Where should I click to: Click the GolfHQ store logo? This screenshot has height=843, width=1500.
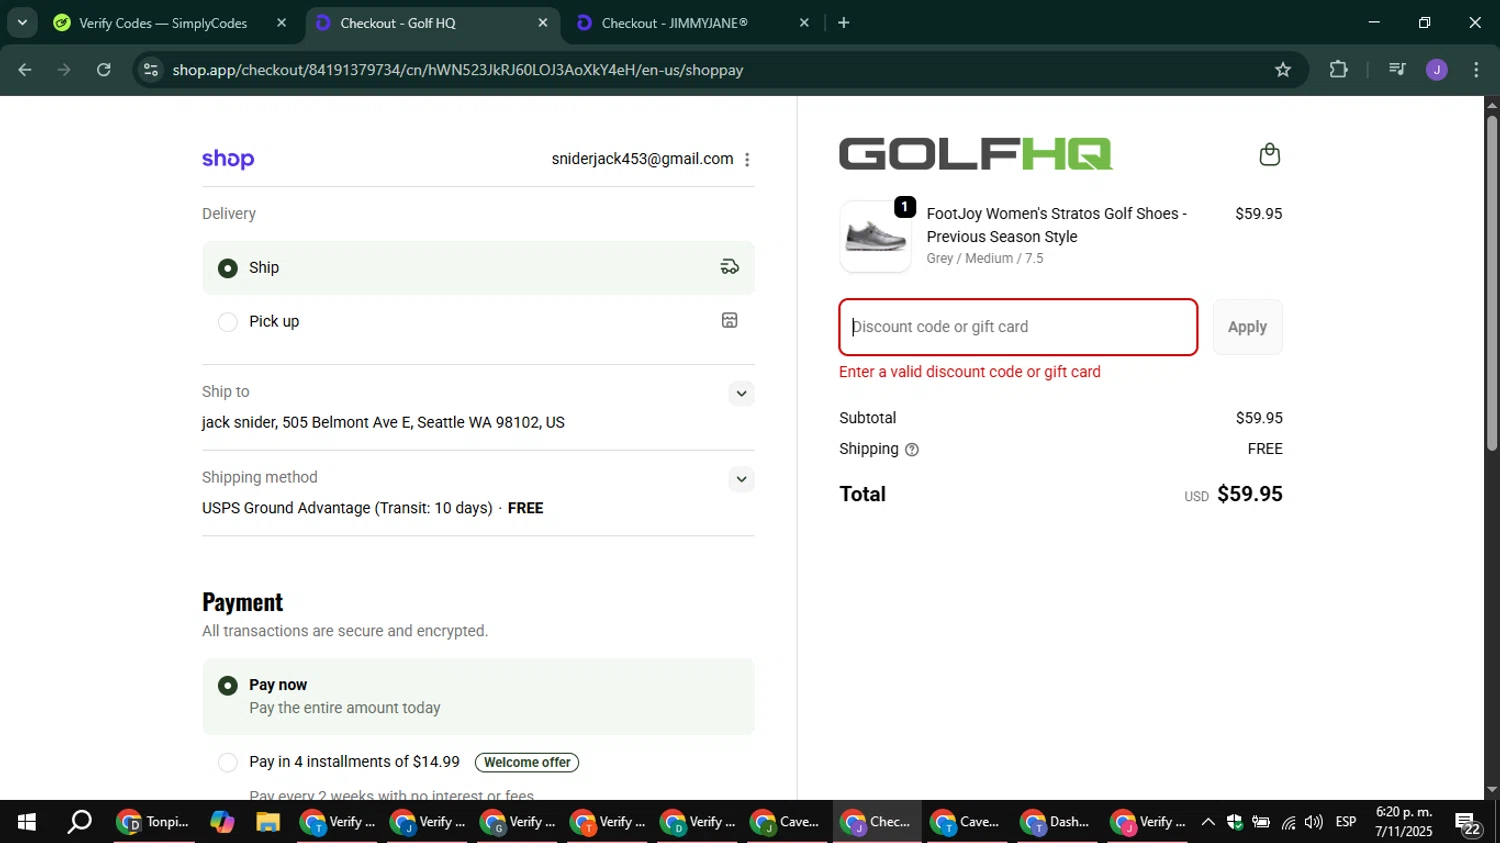[975, 154]
